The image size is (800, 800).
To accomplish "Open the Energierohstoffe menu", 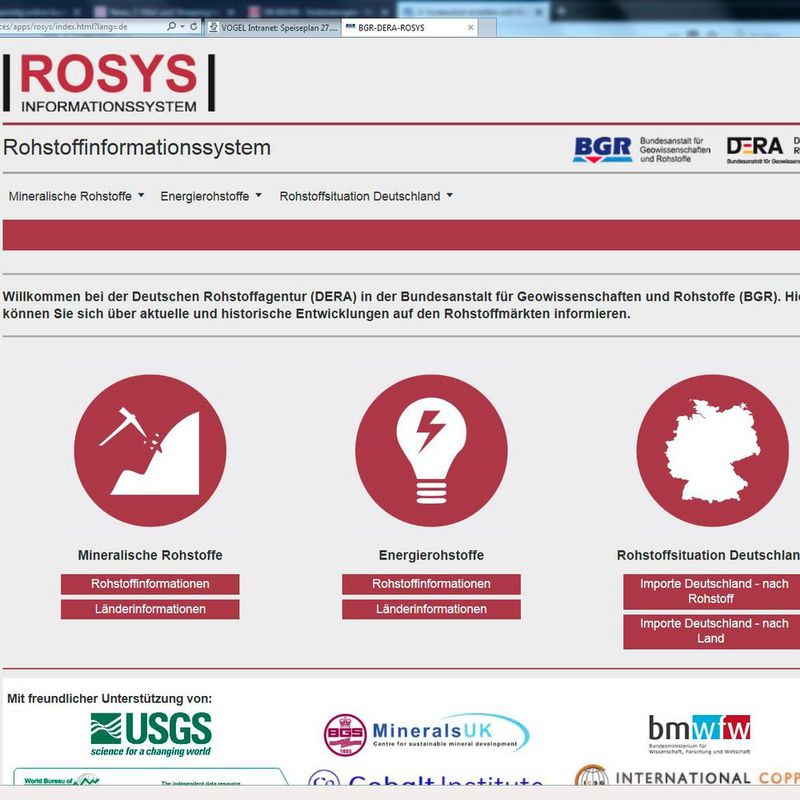I will click(211, 196).
